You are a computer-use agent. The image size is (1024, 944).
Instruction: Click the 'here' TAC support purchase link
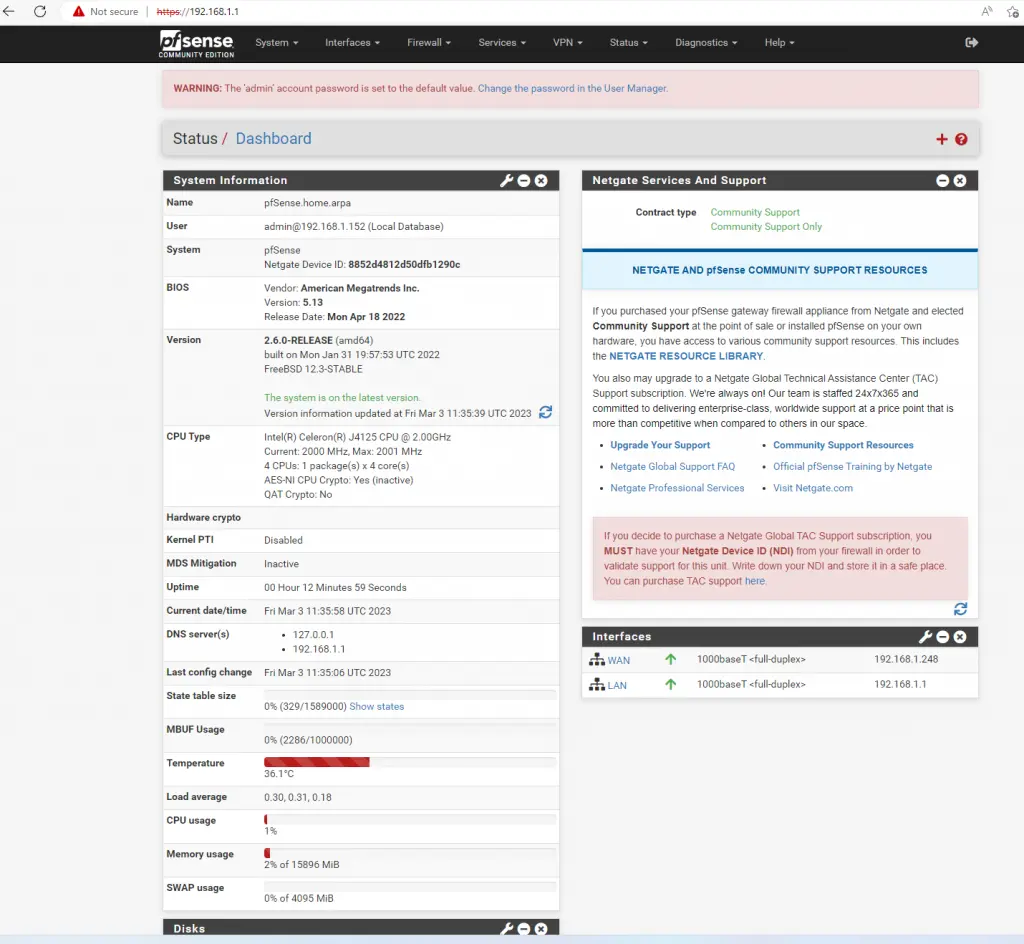[x=755, y=581]
